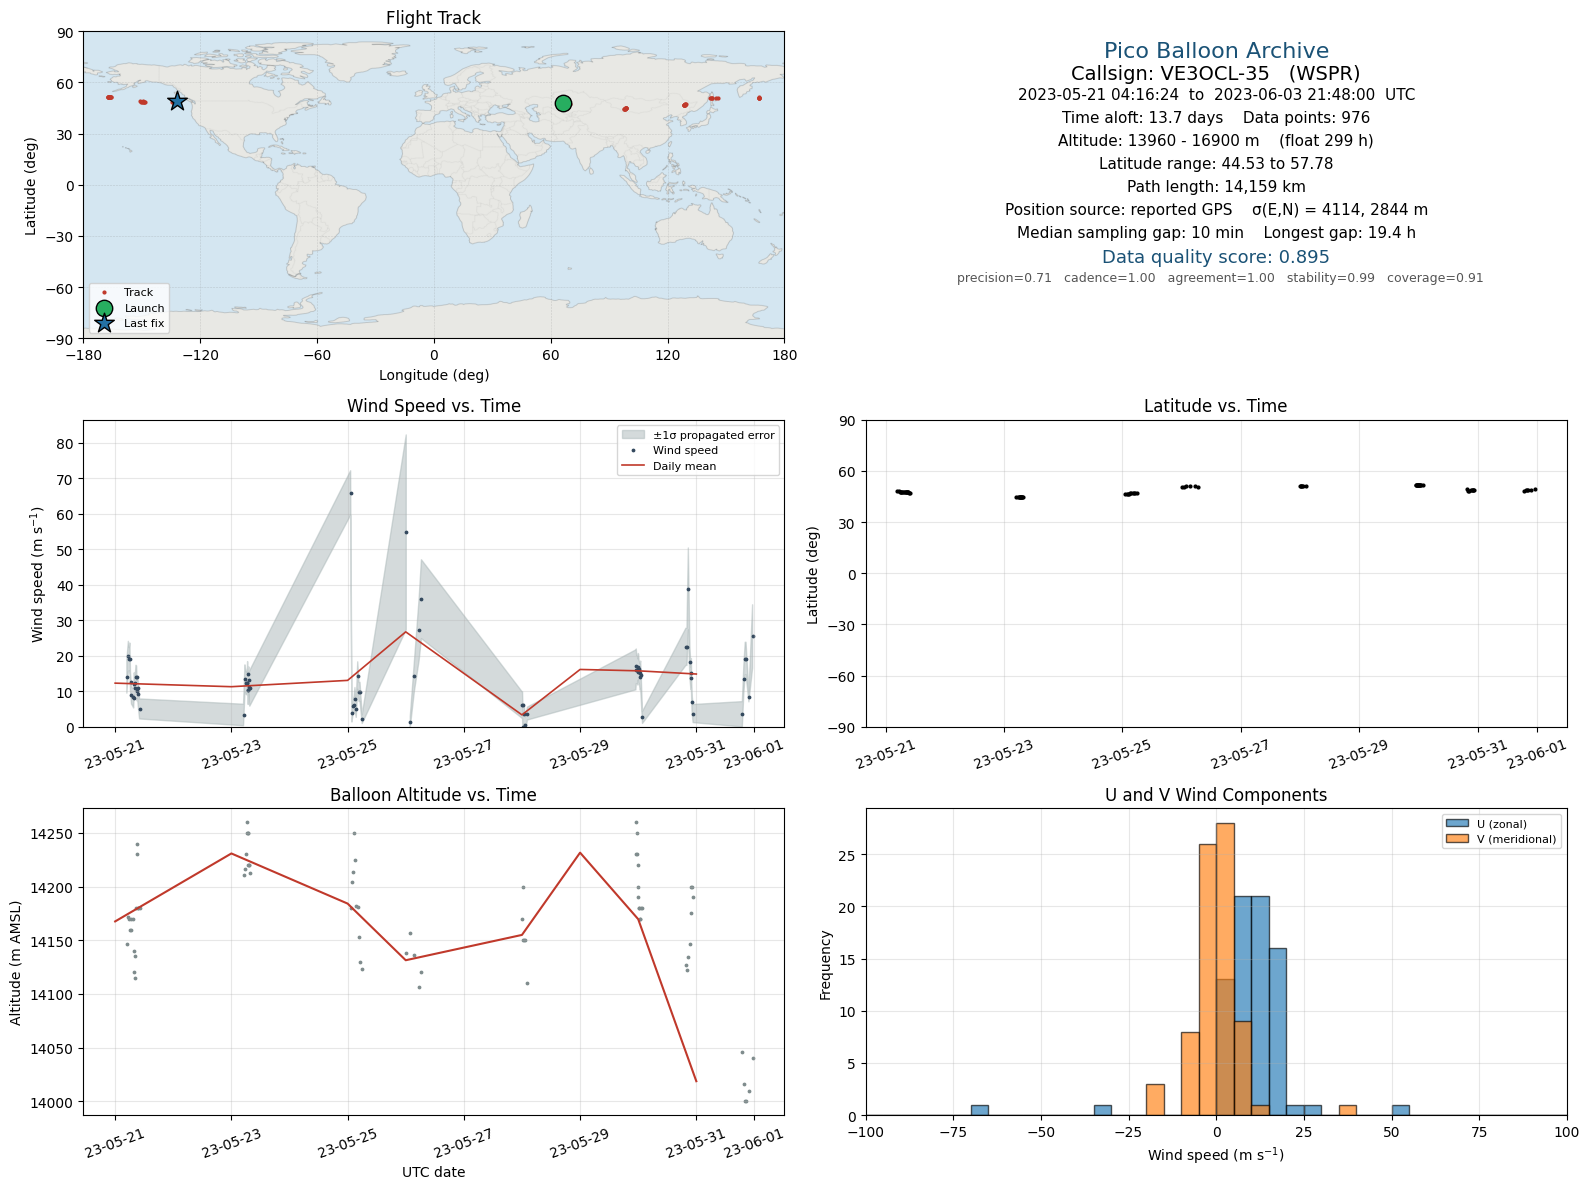1590x1189 pixels.
Task: Click the "Altitude: 13960 - 16900 m" line
Action: 1216,141
